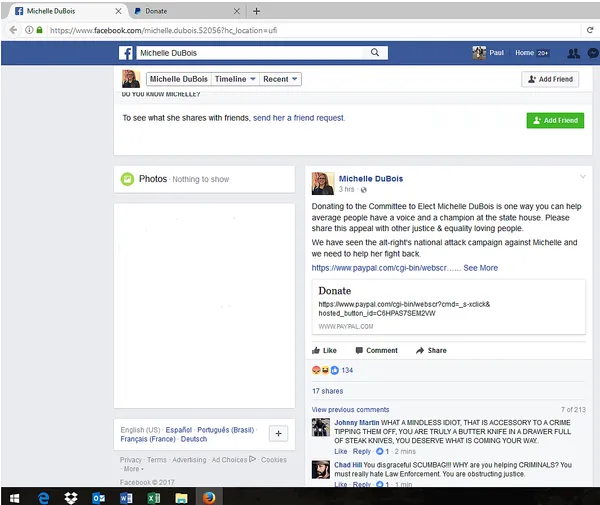Click into the Facebook search field
The height and width of the screenshot is (505, 600).
click(x=250, y=53)
